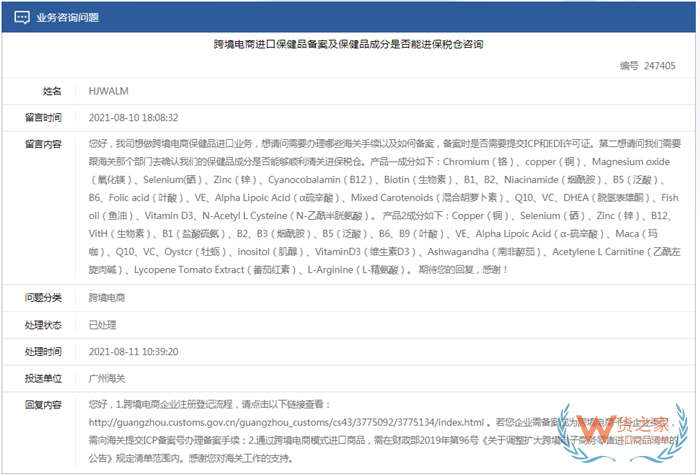Viewport: 700px width, 476px height.
Task: Click the text Ashwagandha in the message
Action: pyautogui.click(x=458, y=252)
